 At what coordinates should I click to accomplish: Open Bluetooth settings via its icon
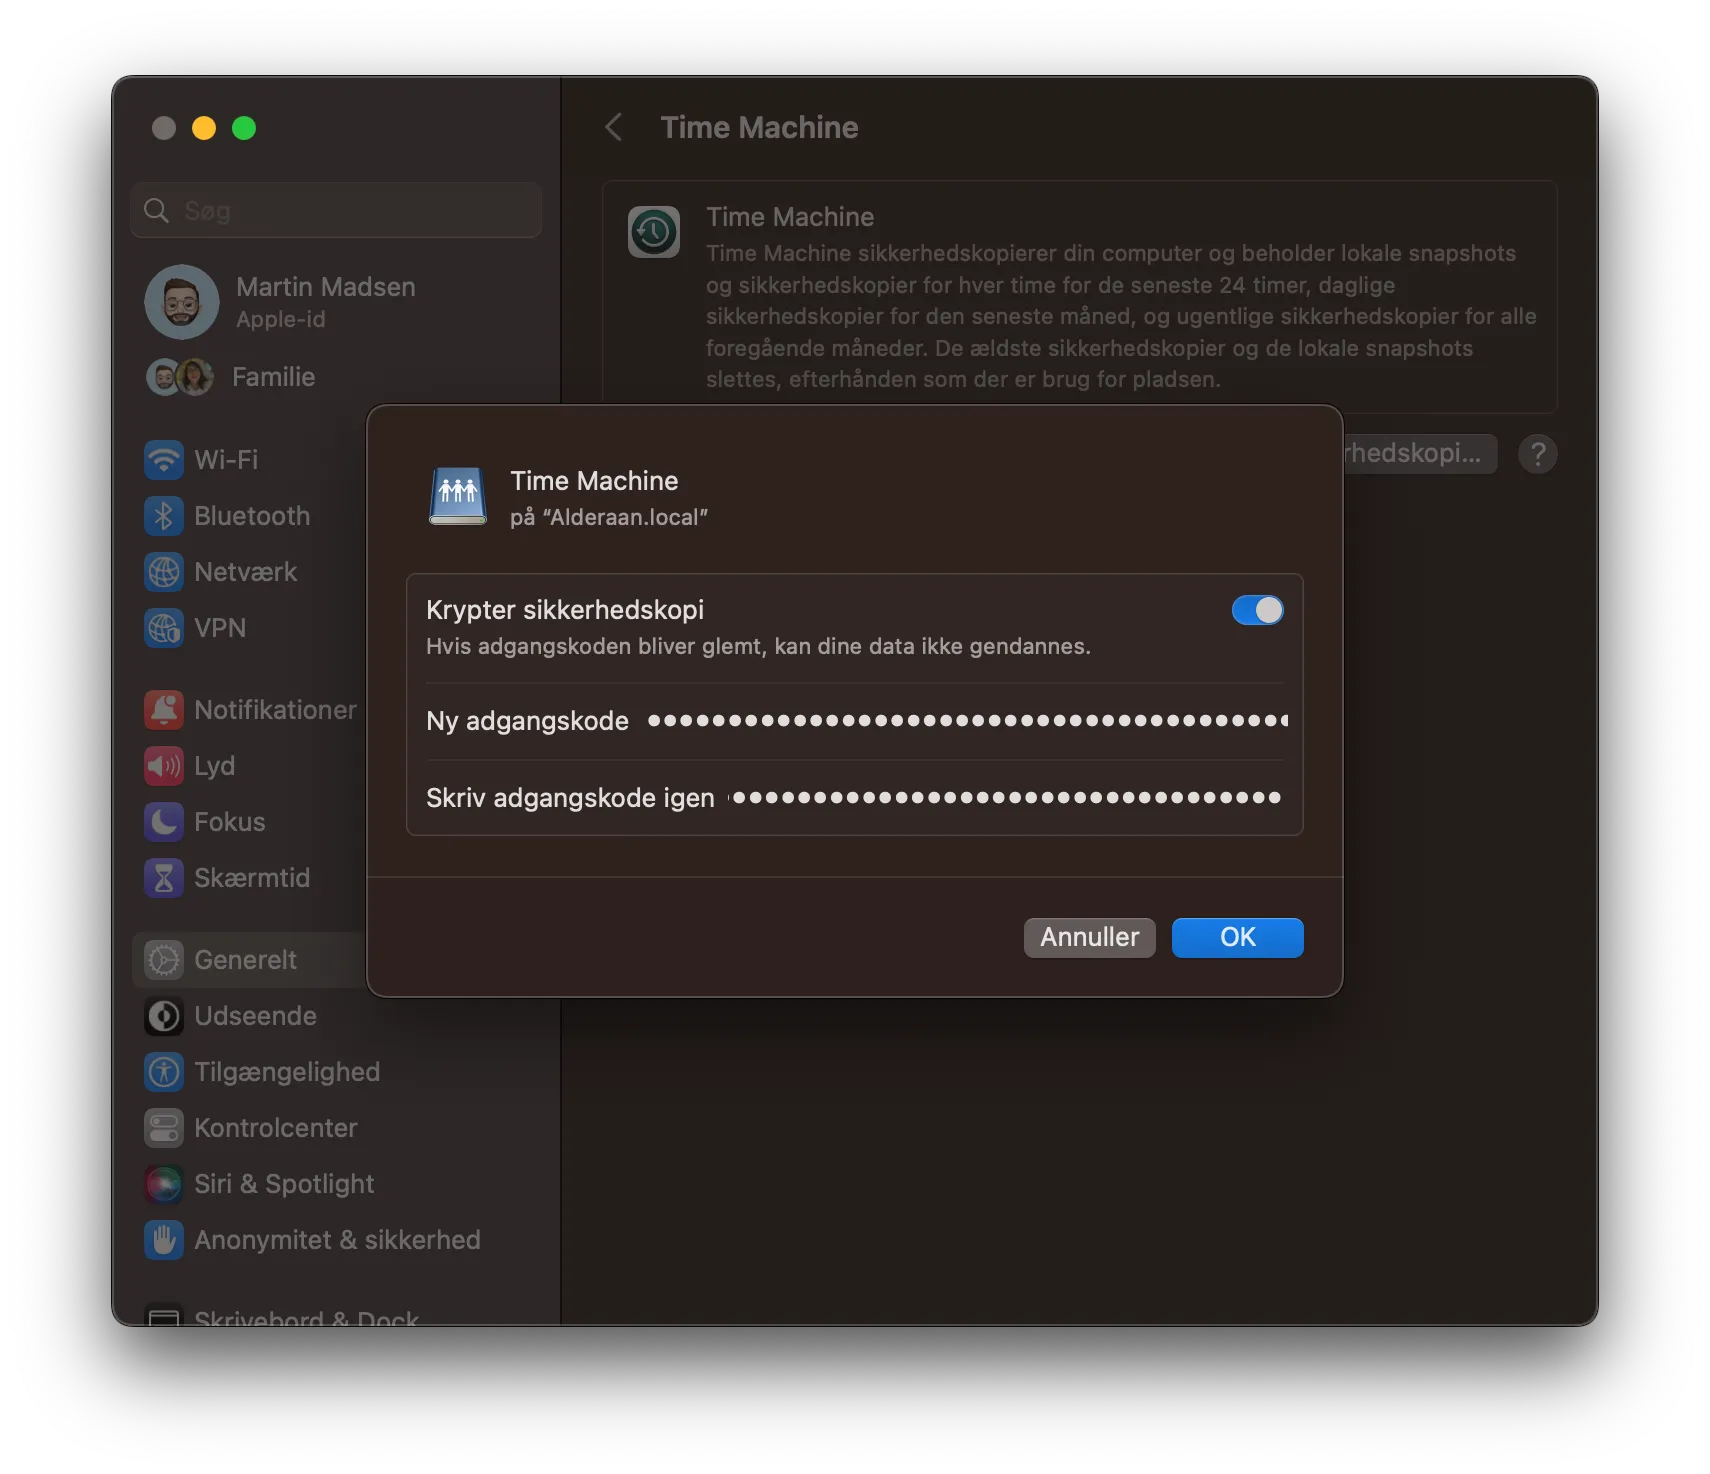[x=163, y=516]
